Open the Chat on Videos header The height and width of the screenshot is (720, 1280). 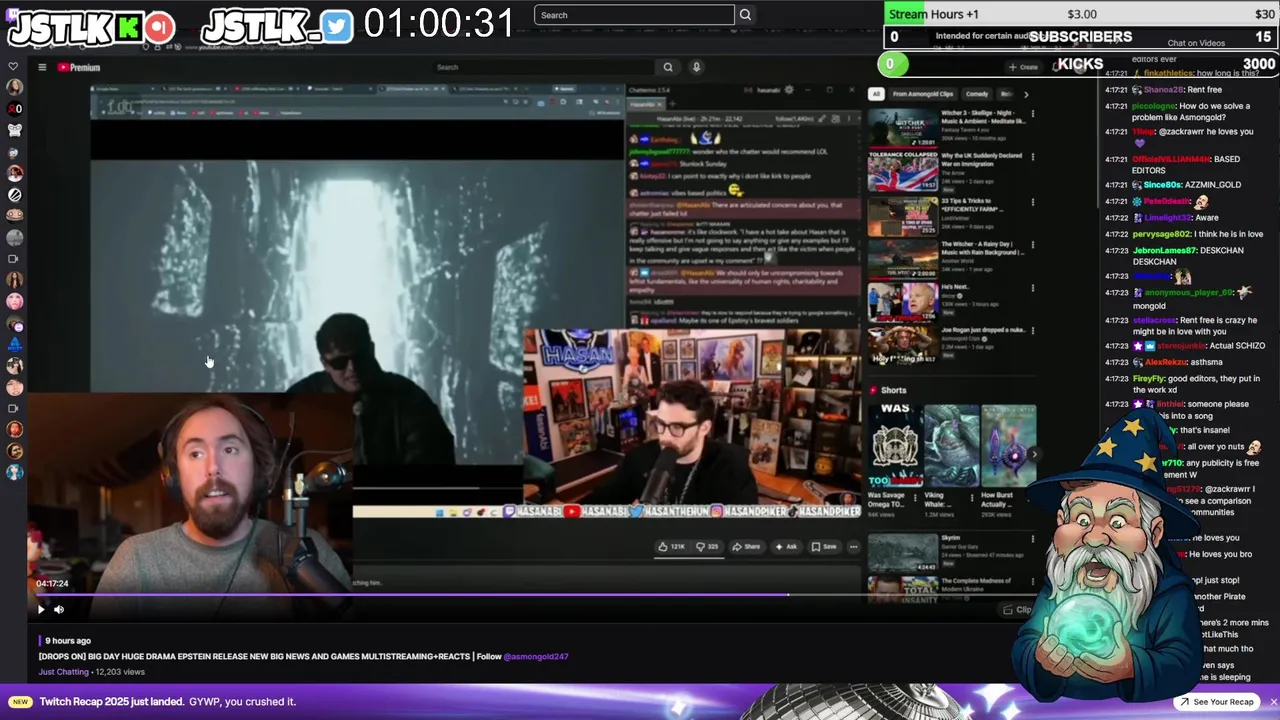coord(1196,43)
